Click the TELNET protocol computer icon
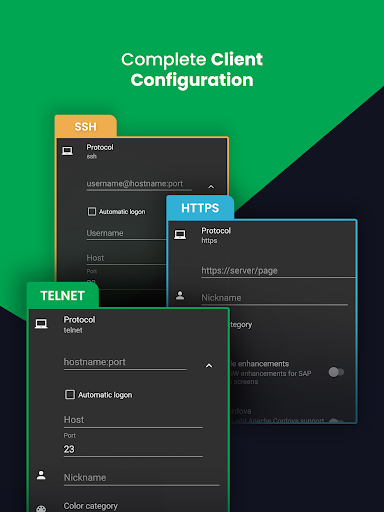 pyautogui.click(x=41, y=324)
